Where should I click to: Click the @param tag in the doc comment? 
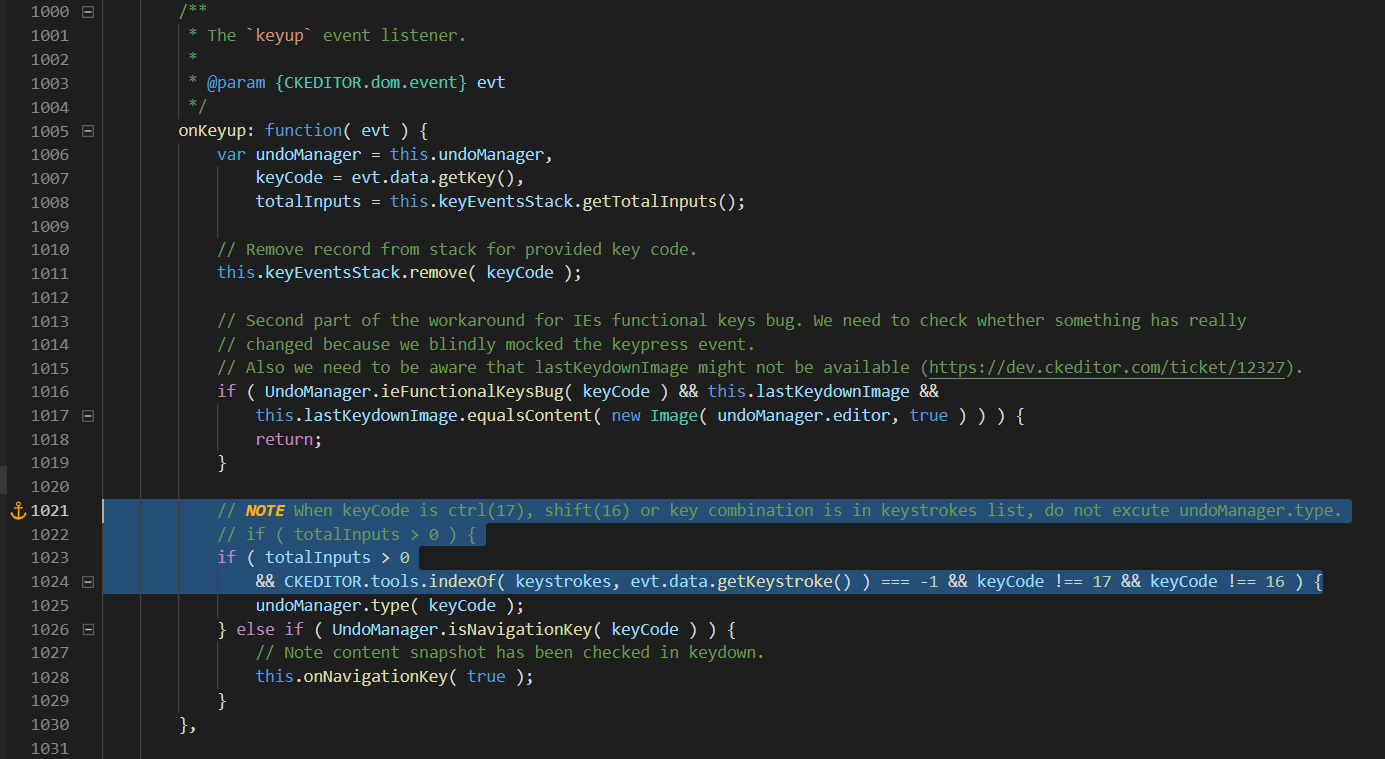236,82
